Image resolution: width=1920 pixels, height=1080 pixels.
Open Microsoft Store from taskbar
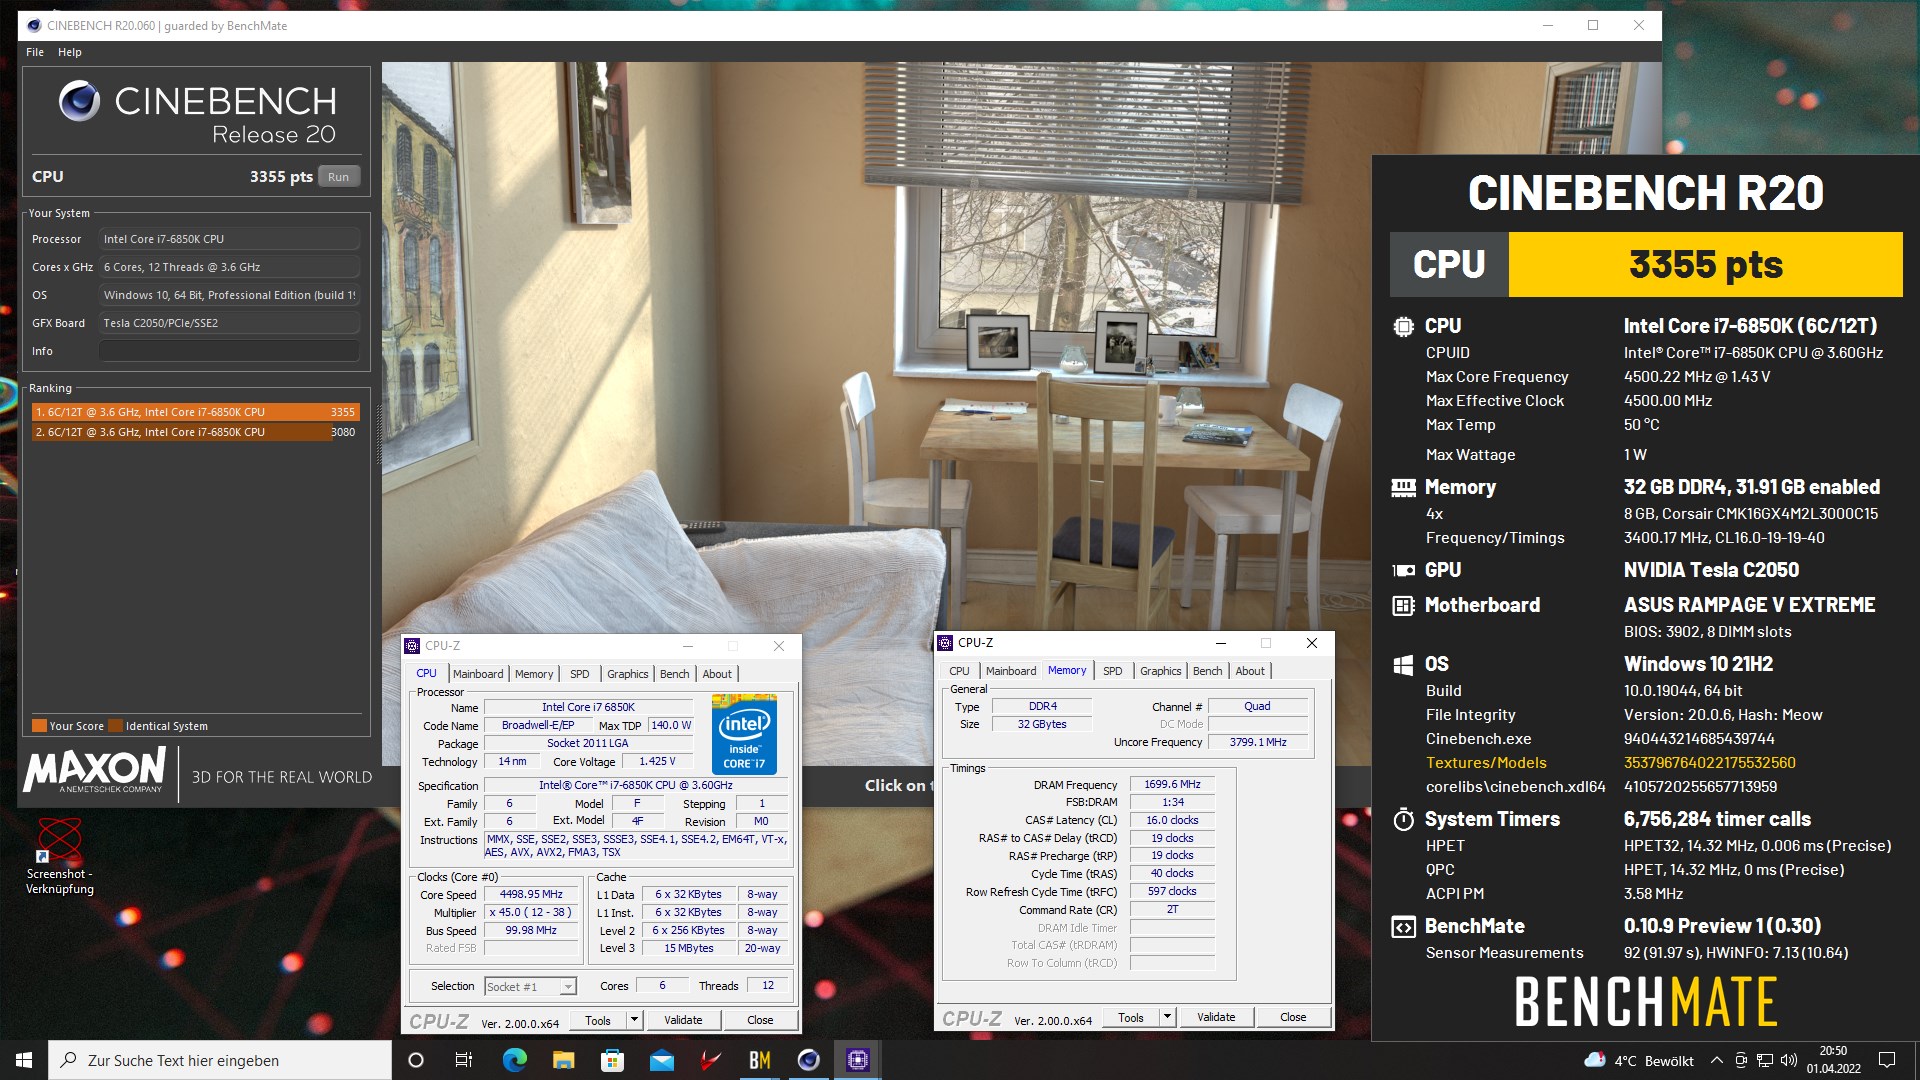point(612,1060)
